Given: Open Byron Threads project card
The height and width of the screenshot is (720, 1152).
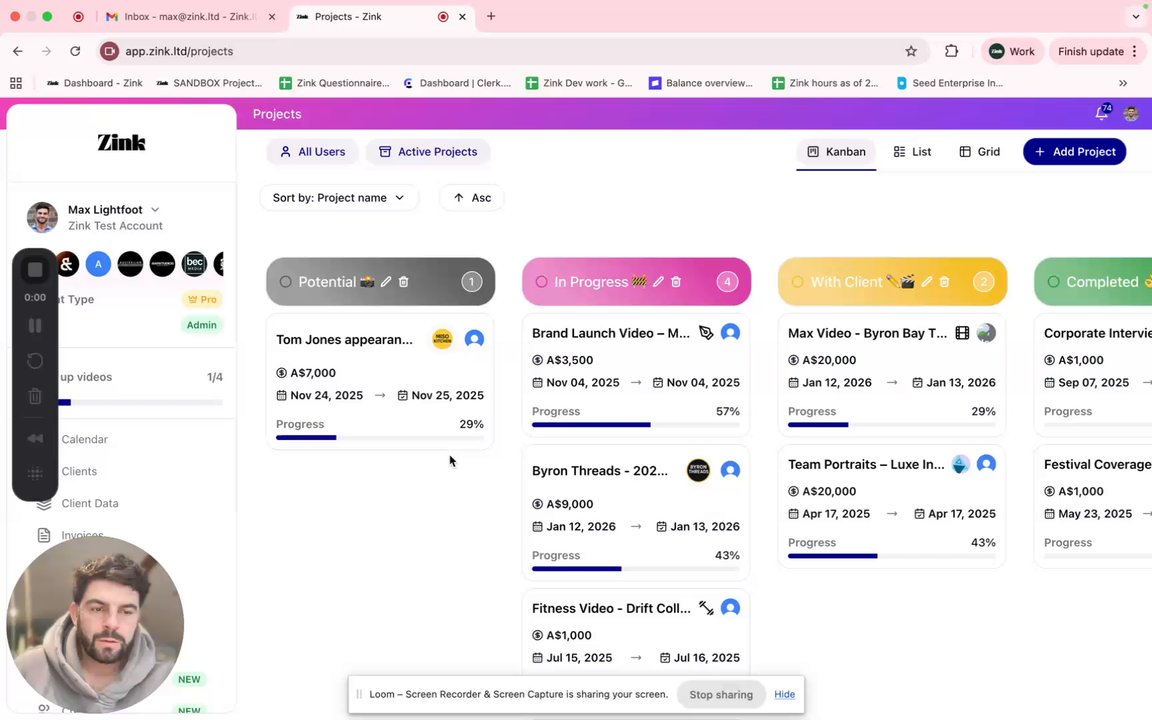Looking at the screenshot, I should coord(600,471).
